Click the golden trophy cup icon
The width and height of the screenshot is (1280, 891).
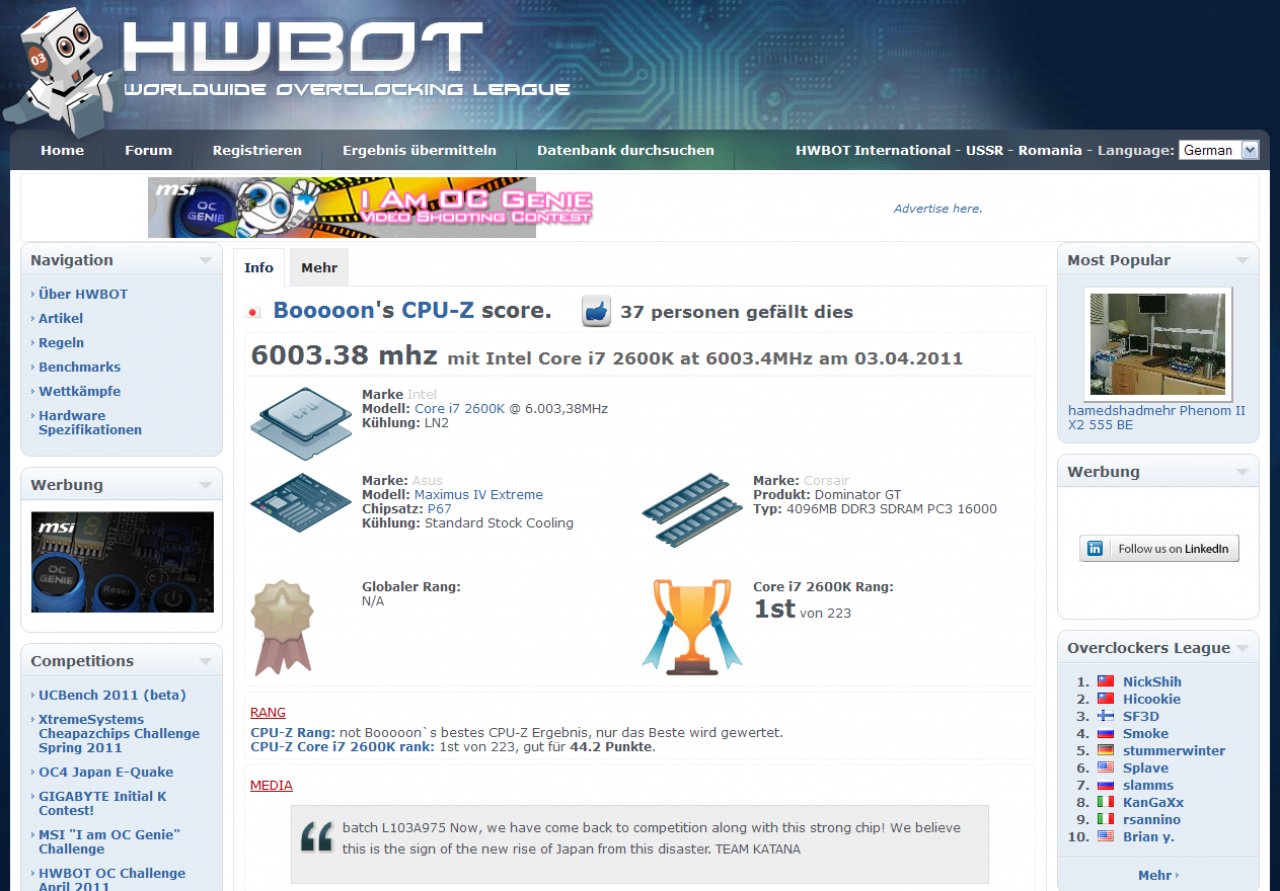tap(692, 625)
